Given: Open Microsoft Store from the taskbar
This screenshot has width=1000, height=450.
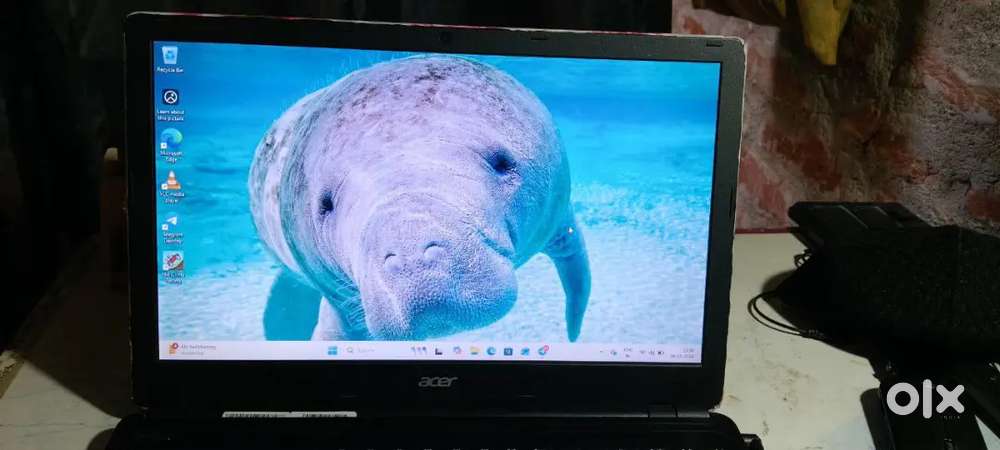Looking at the screenshot, I should point(508,351).
